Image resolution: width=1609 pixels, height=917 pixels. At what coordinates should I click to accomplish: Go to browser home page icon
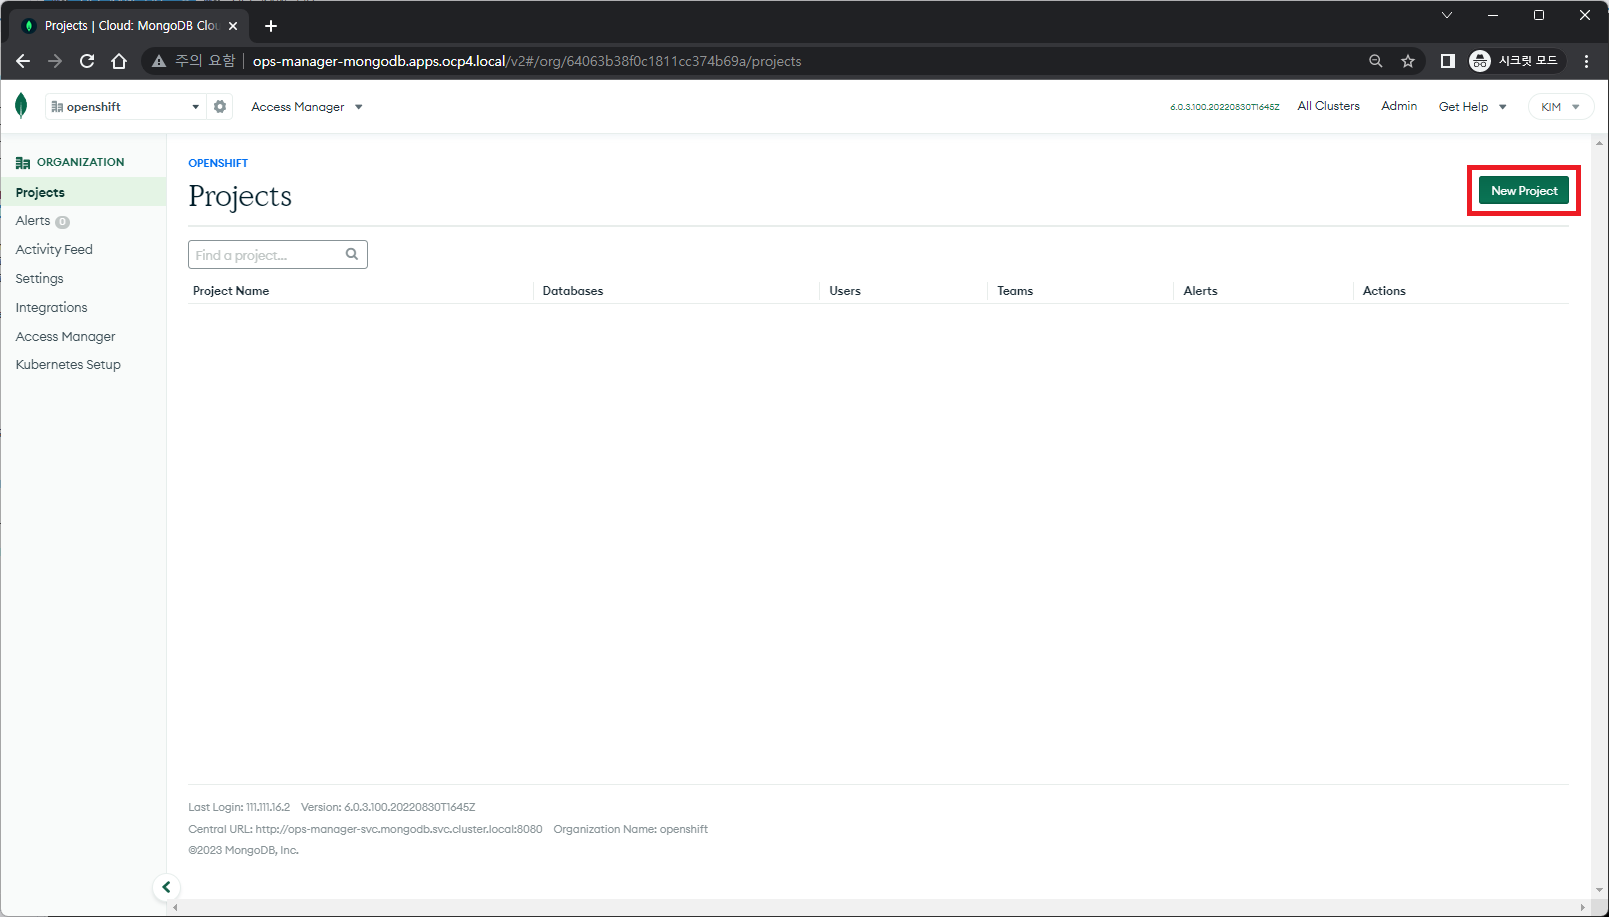click(119, 61)
